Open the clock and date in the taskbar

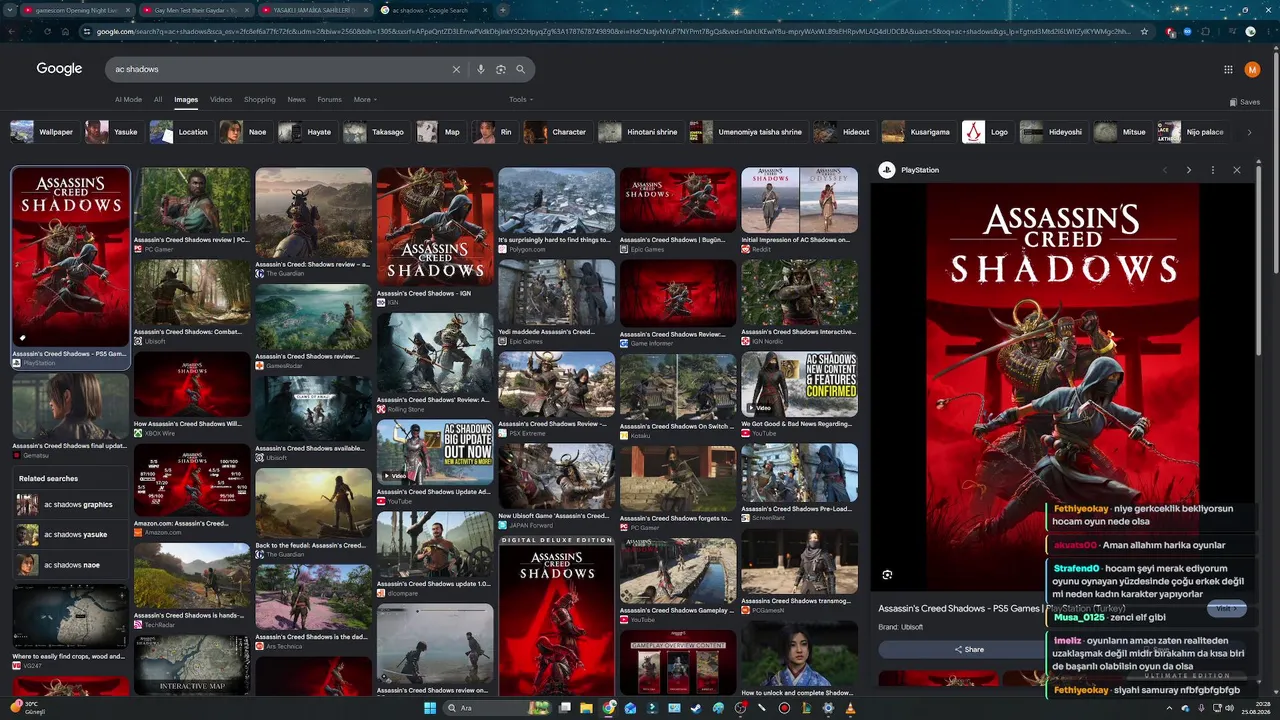tap(1254, 708)
